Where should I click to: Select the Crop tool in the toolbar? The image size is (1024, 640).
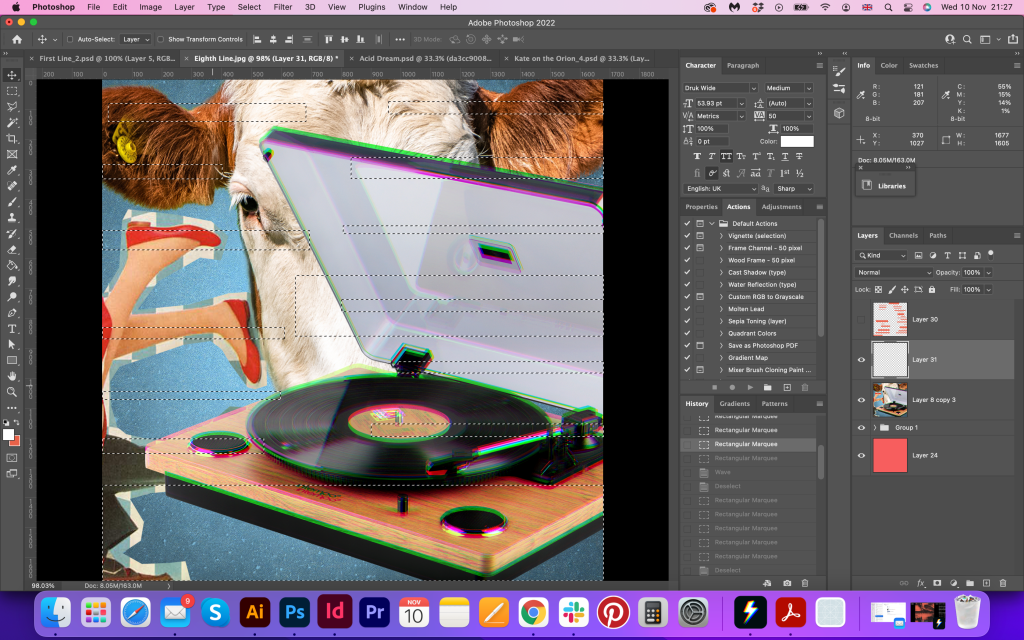coord(12,138)
